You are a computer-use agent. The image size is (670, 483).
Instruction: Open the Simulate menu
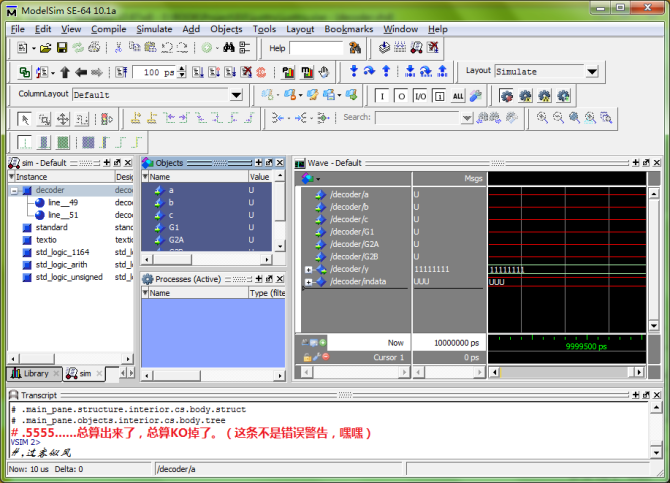(x=154, y=29)
